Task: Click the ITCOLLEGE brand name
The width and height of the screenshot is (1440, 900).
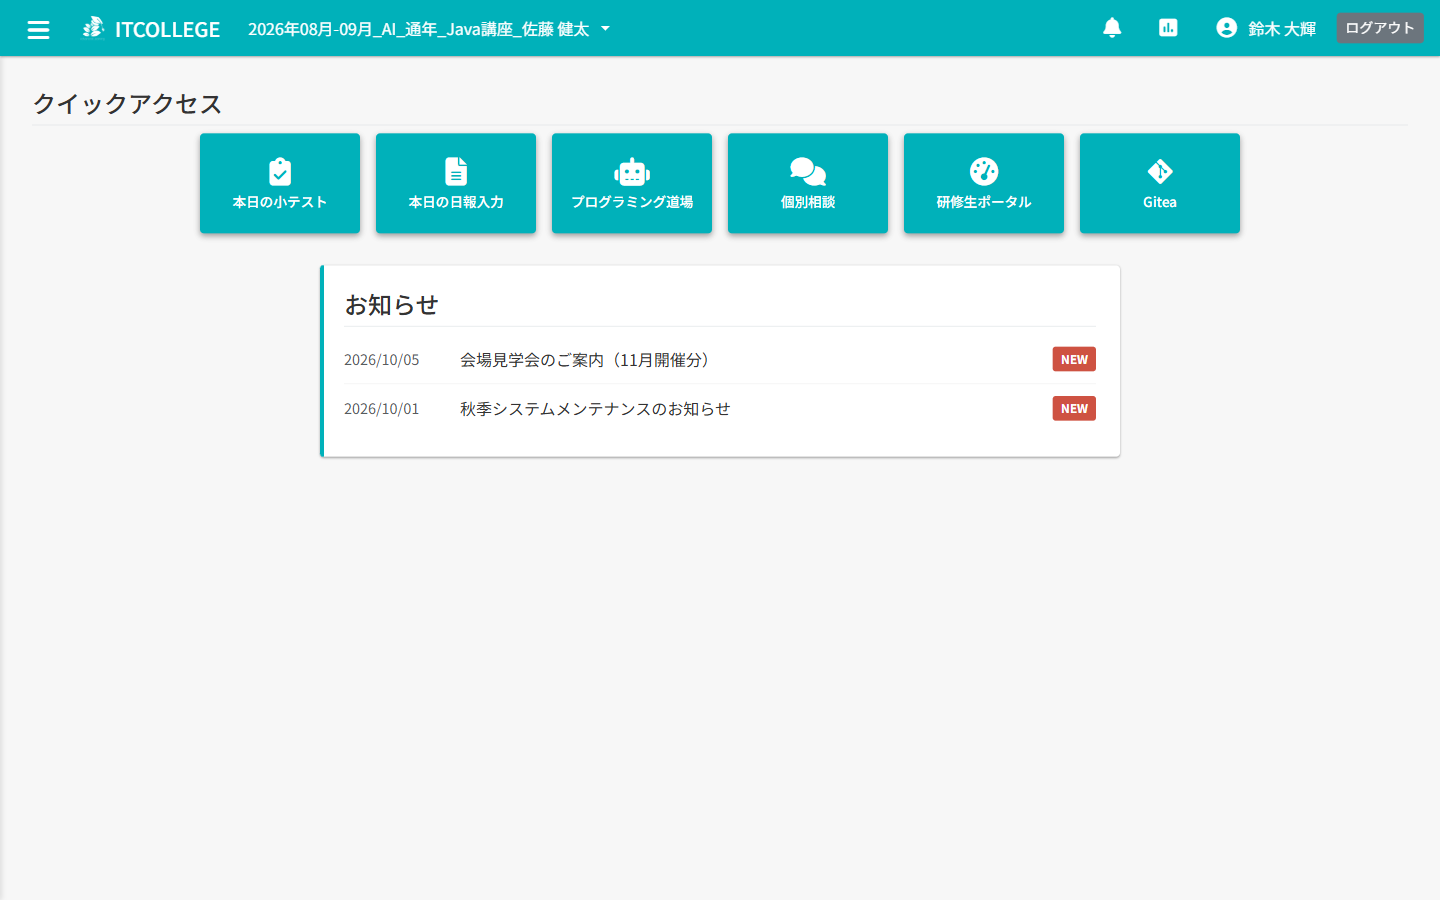Action: tap(167, 29)
